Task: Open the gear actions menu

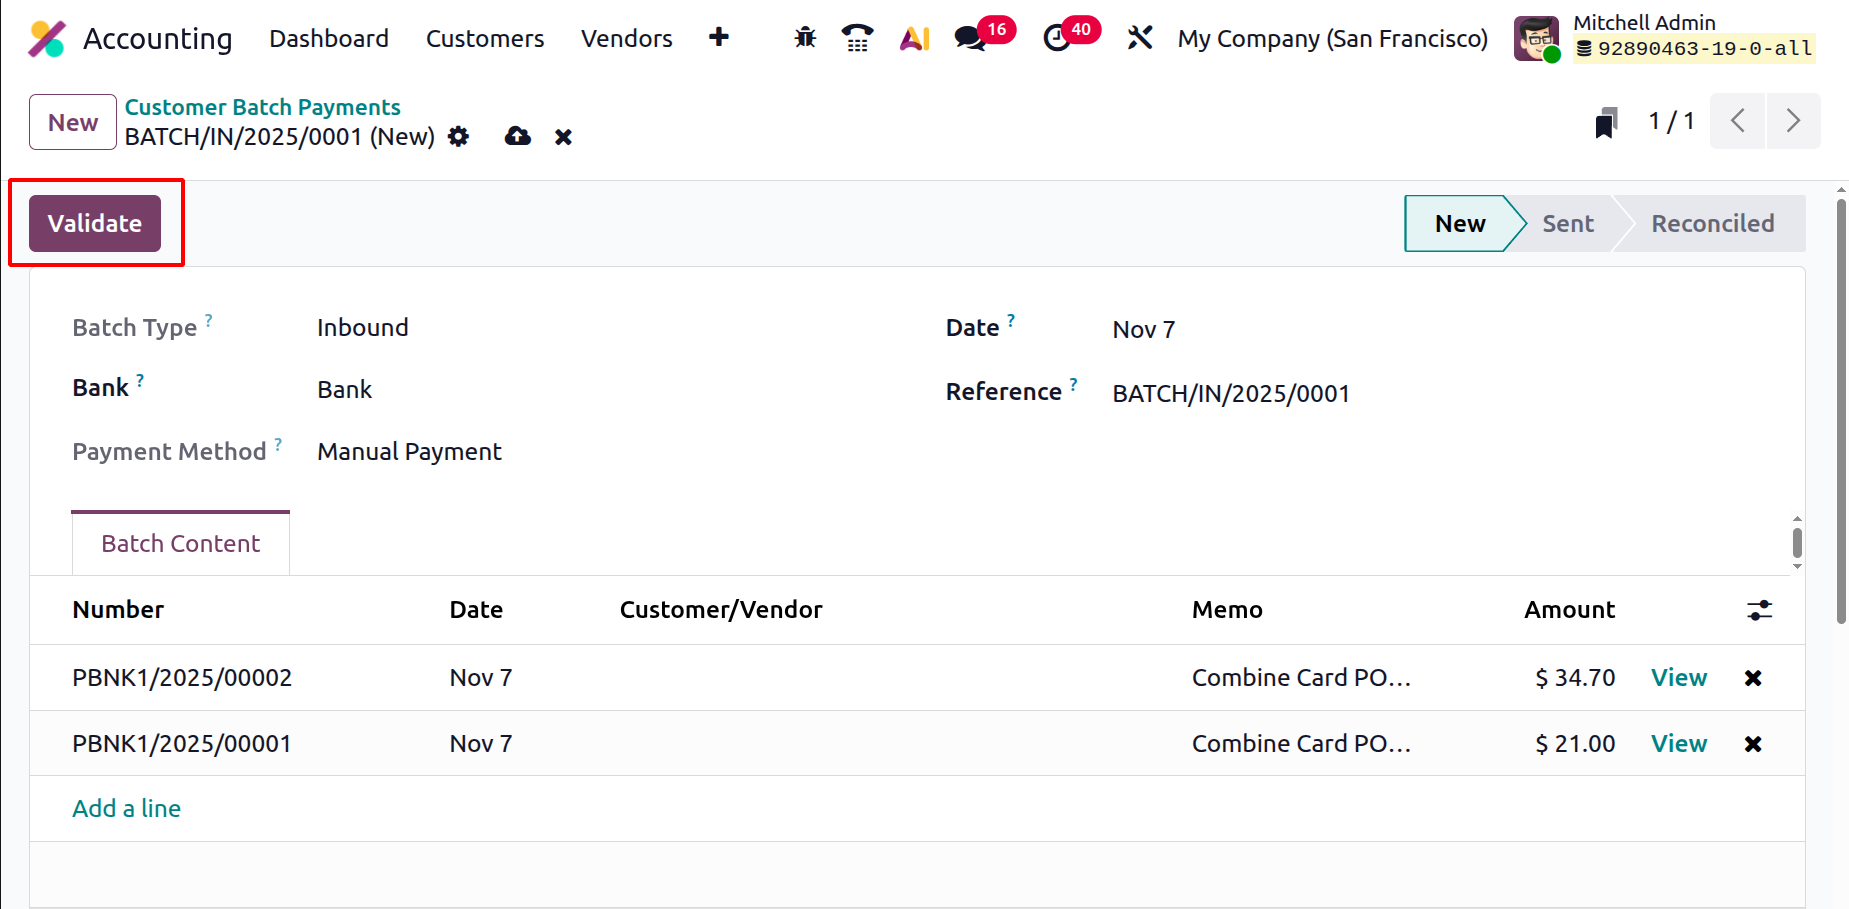Action: (459, 136)
